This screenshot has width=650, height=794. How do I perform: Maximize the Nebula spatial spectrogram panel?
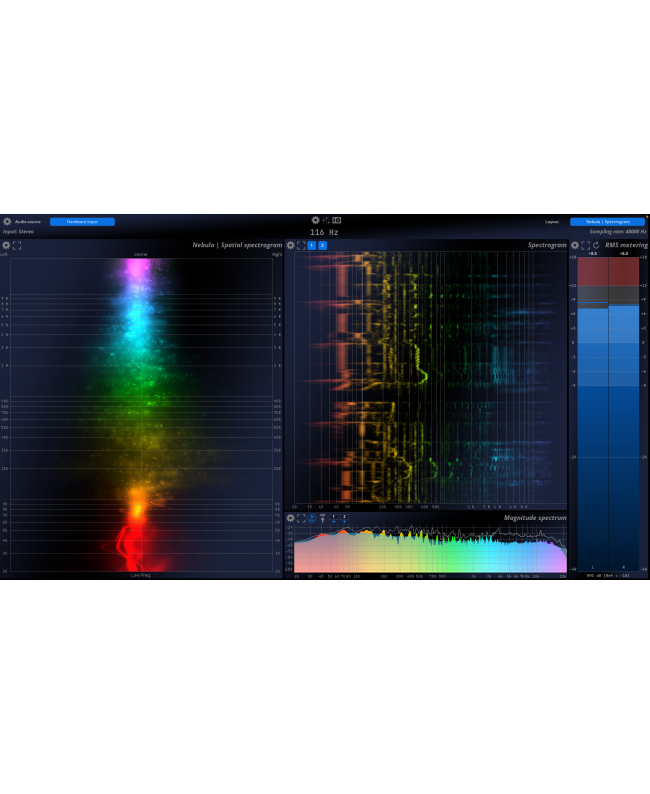17,245
